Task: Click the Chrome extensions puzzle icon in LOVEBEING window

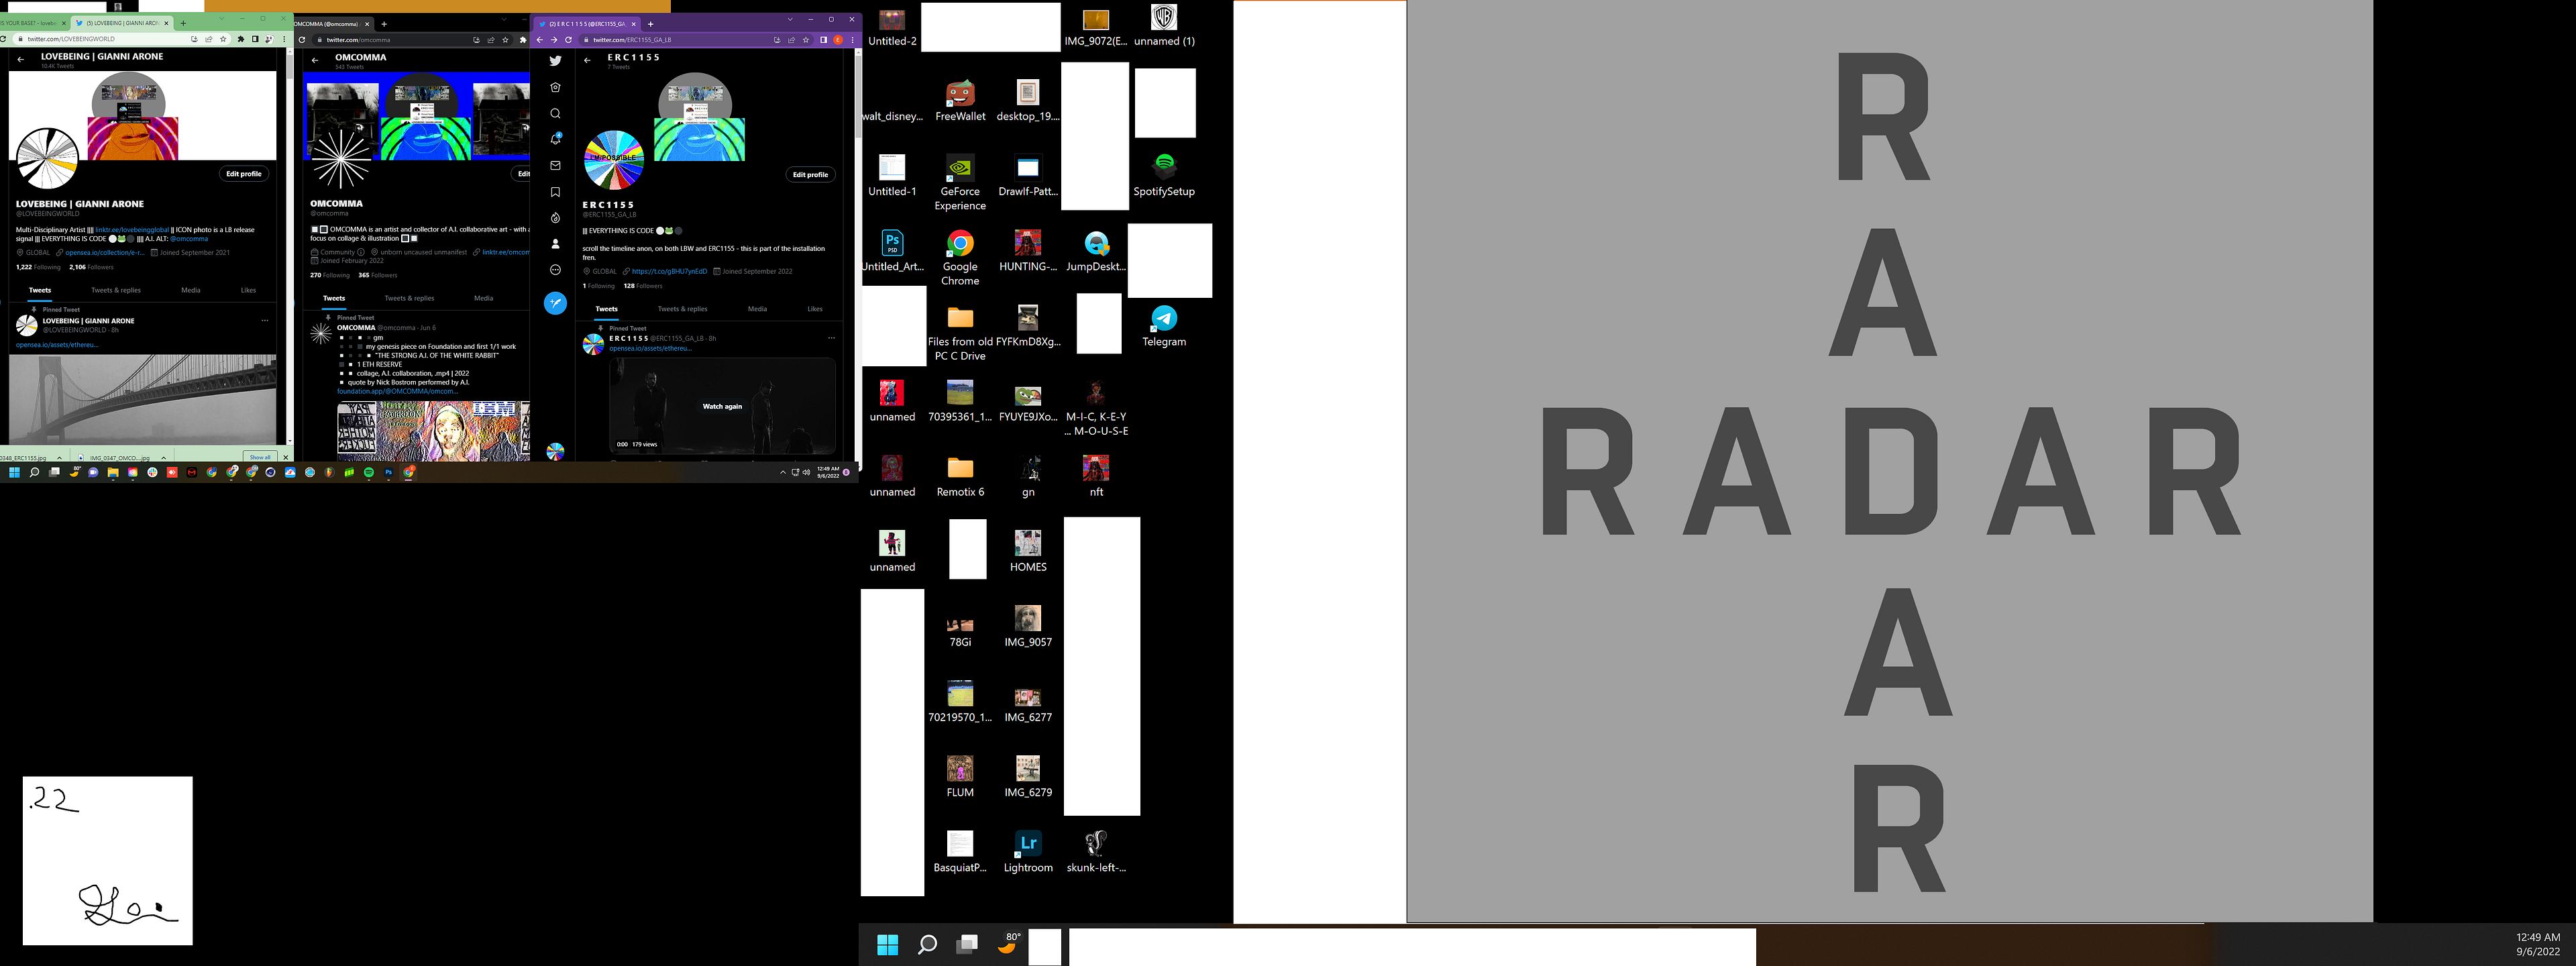Action: click(240, 39)
